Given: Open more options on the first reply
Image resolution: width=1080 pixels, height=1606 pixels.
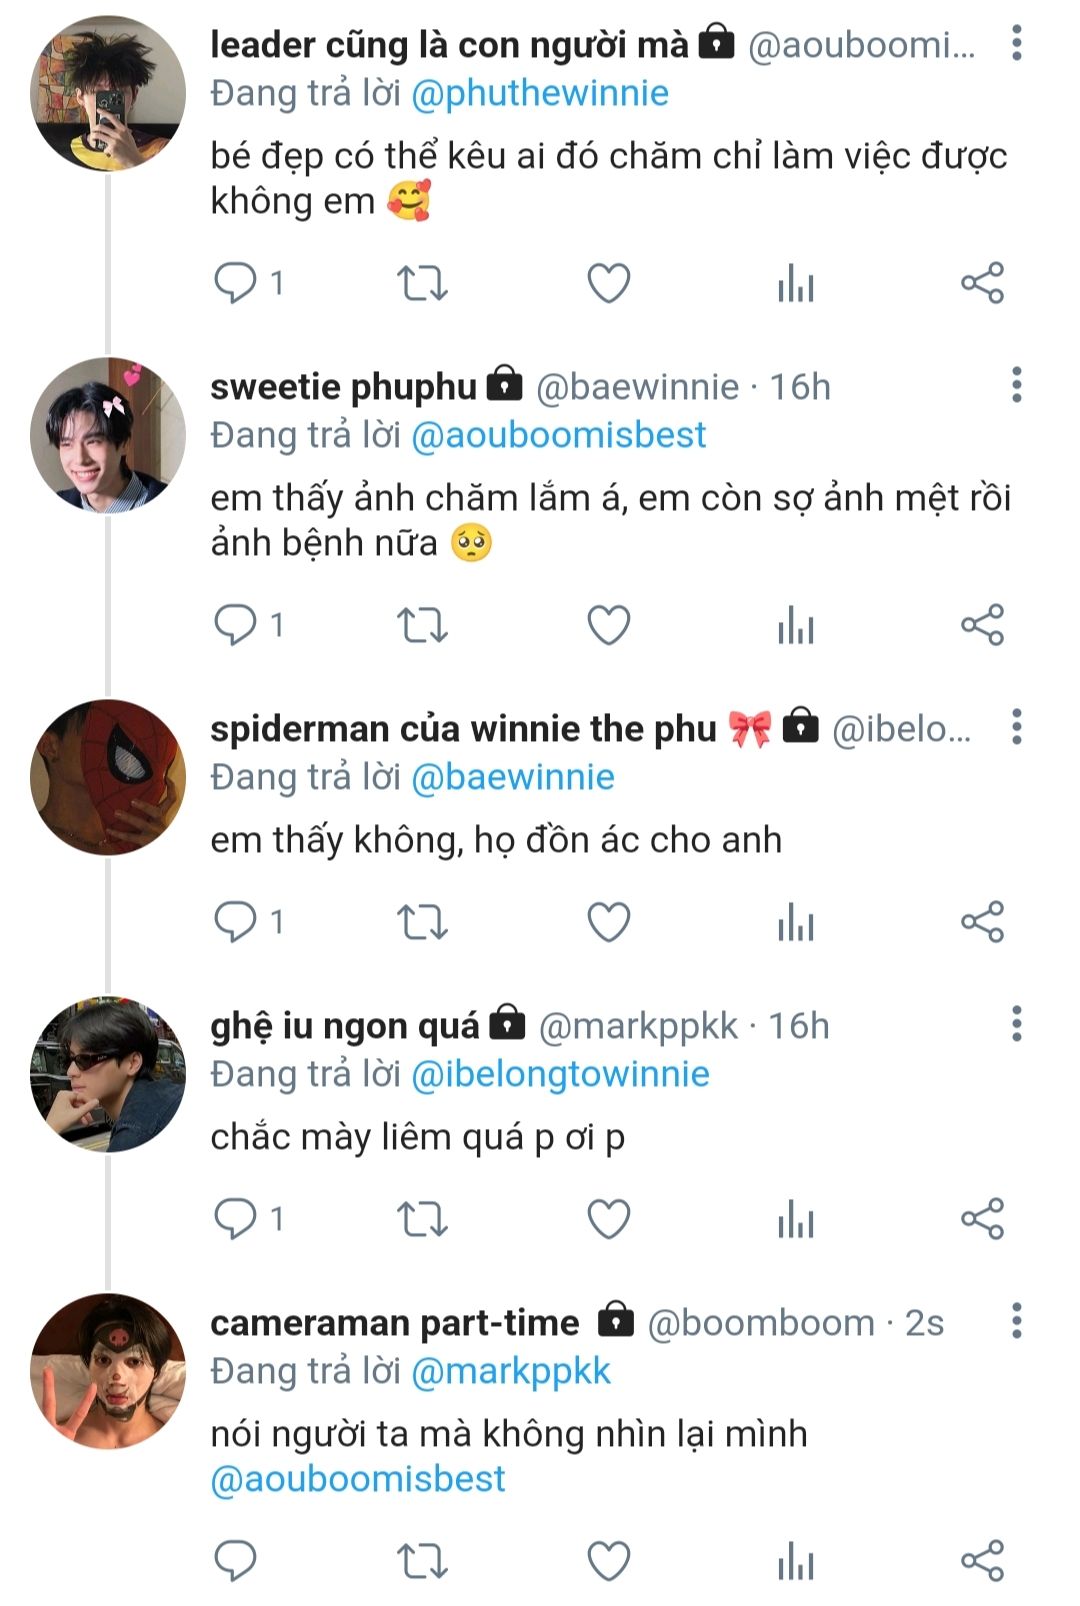Looking at the screenshot, I should (x=1016, y=43).
